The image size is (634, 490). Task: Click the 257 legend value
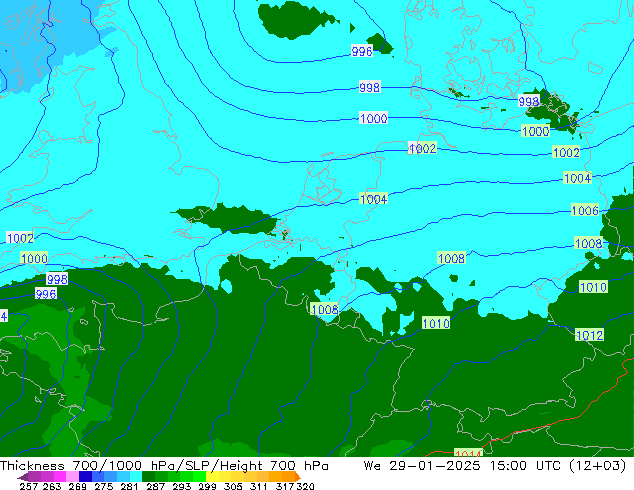click(x=28, y=486)
